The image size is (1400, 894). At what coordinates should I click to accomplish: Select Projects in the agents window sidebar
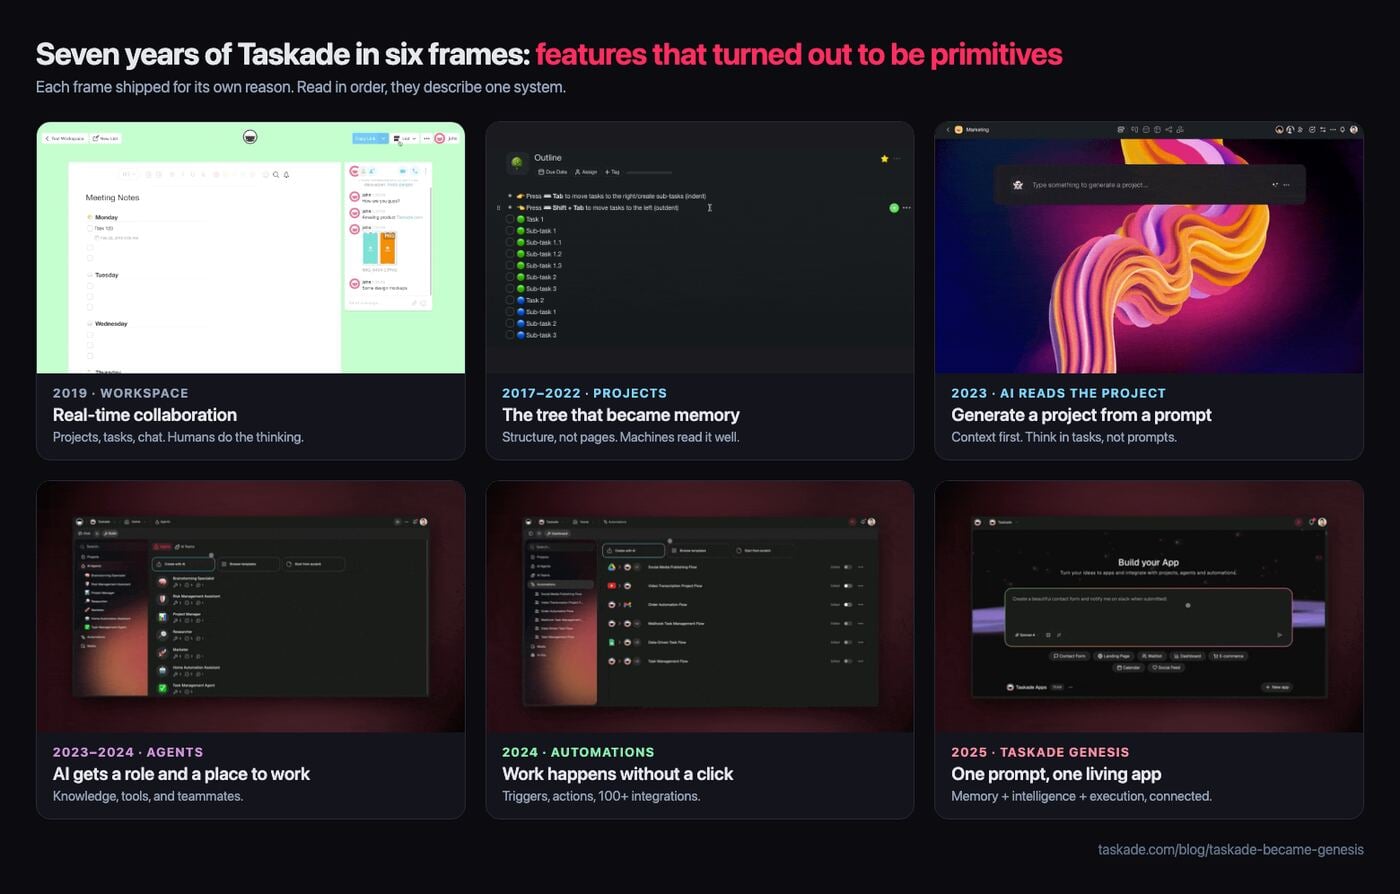coord(91,557)
